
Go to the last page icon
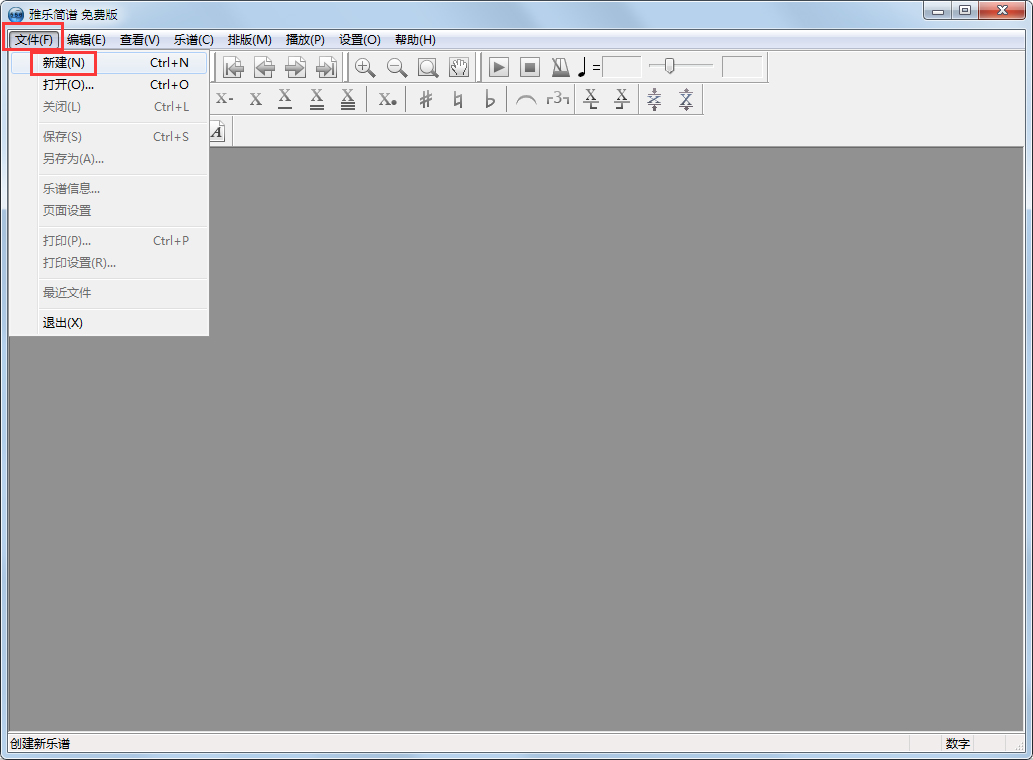coord(326,67)
